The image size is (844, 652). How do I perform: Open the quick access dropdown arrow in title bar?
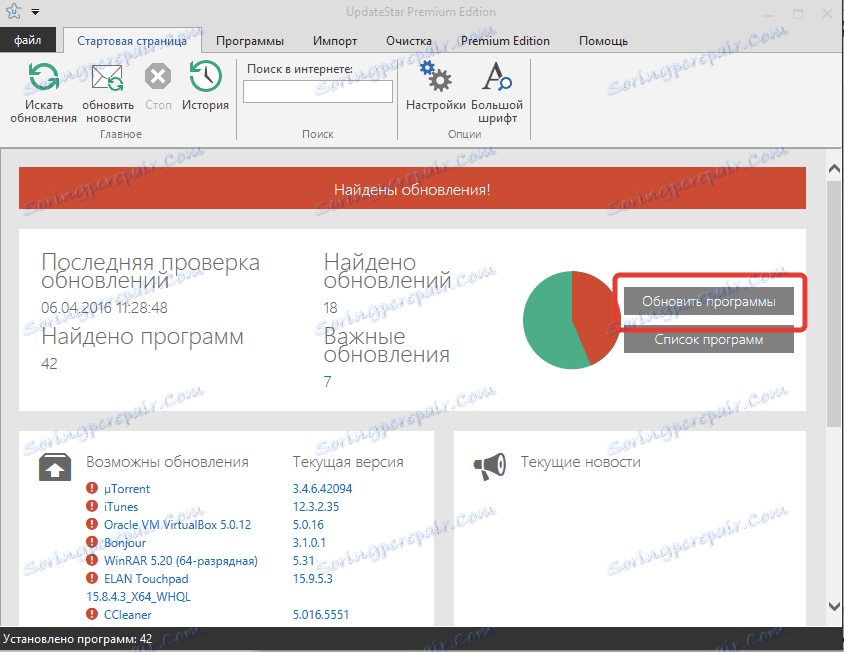(x=35, y=12)
